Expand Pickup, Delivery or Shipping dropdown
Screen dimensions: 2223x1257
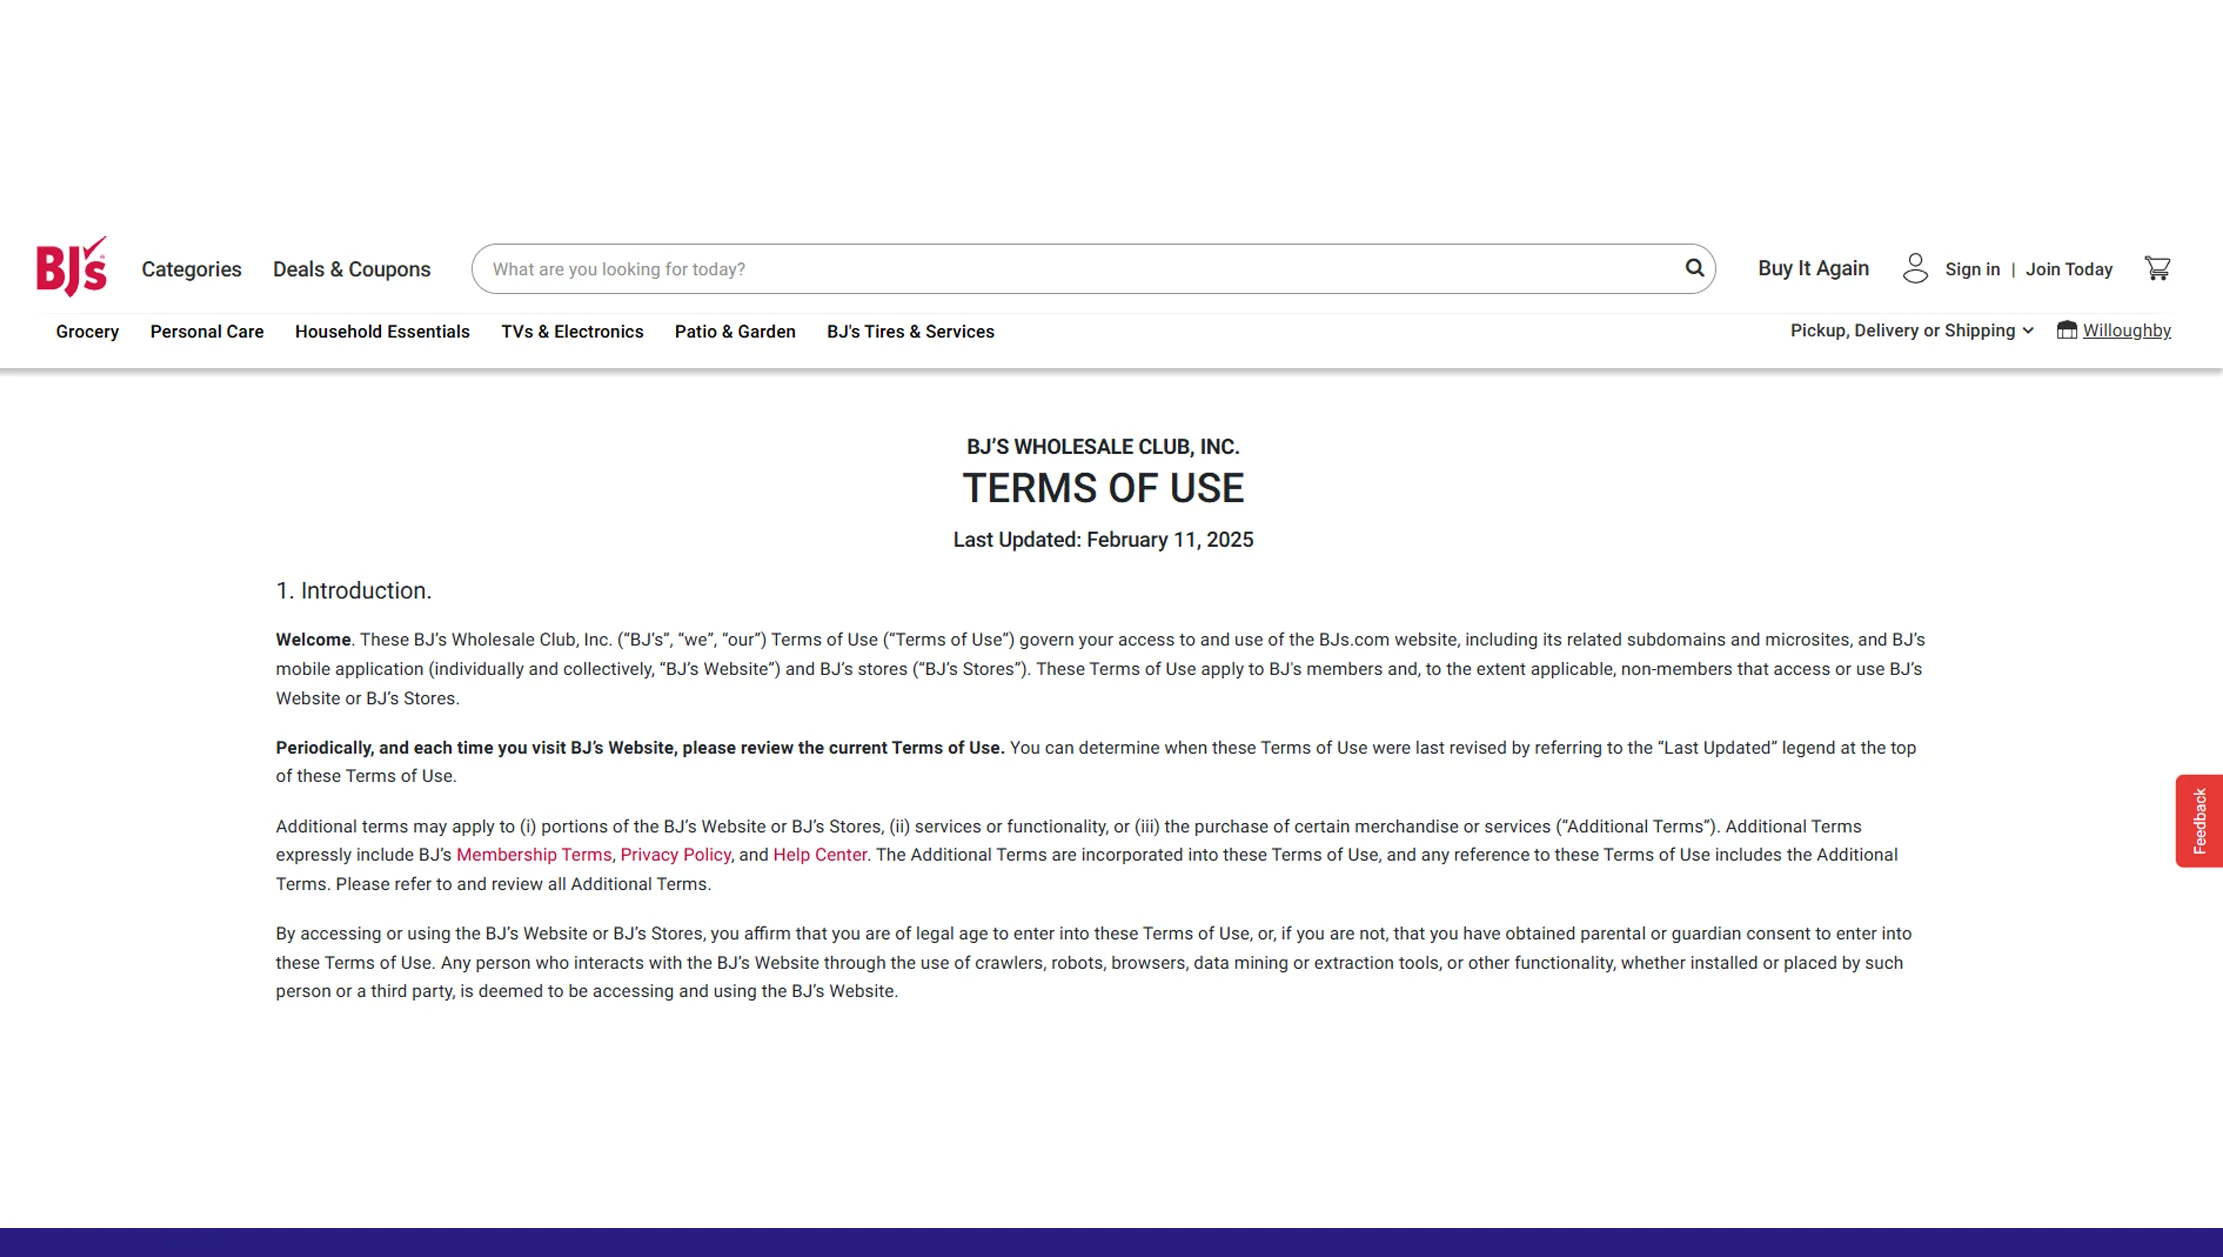[x=1911, y=331]
